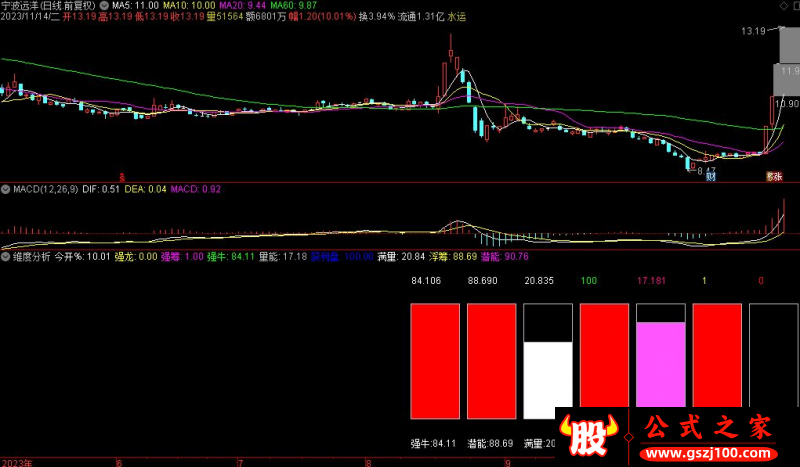Select the MA10: 10.00 label
The image size is (800, 467).
189,6
